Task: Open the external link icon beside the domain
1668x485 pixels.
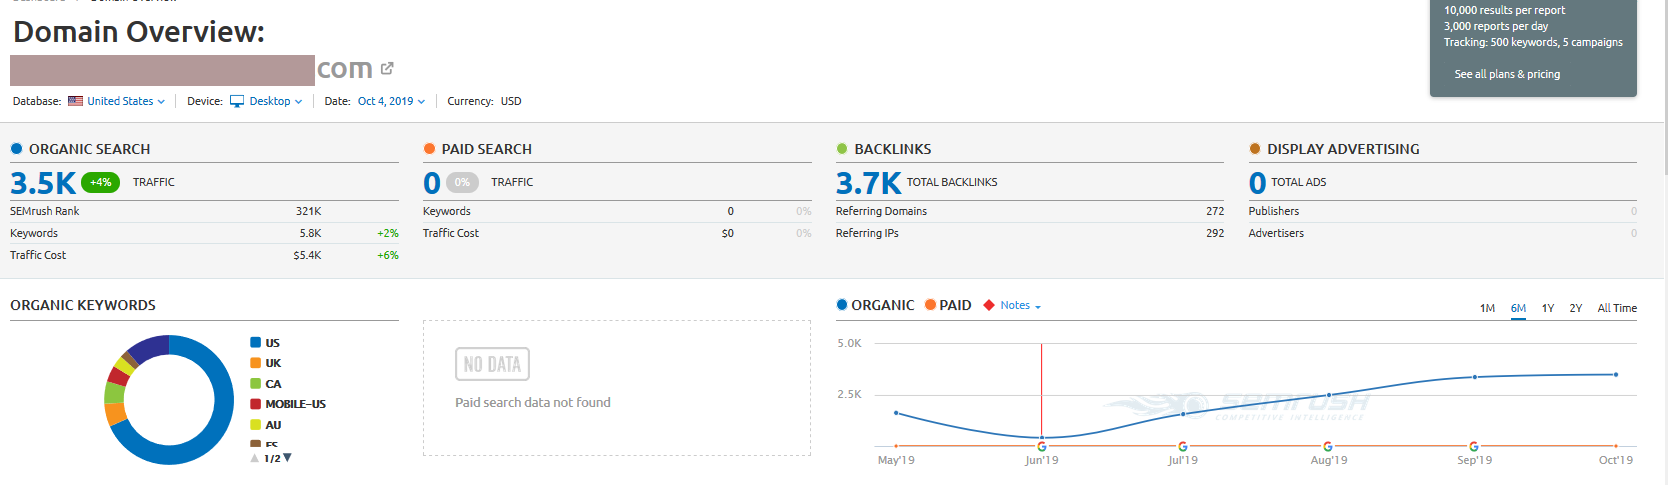Action: click(387, 68)
